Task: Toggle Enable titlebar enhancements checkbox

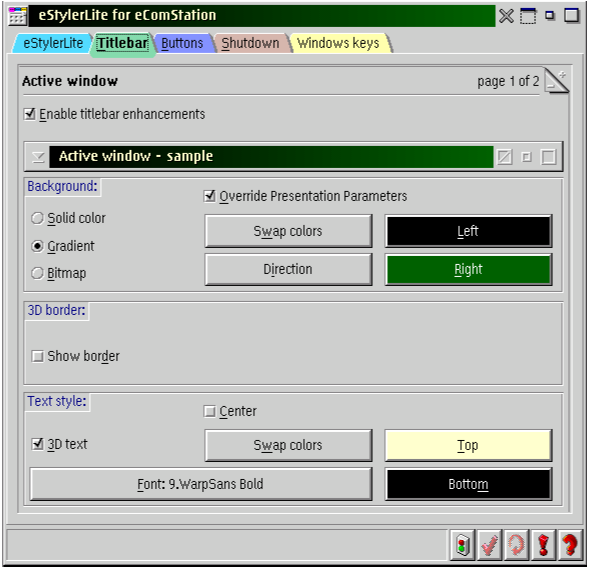Action: pos(115,114)
